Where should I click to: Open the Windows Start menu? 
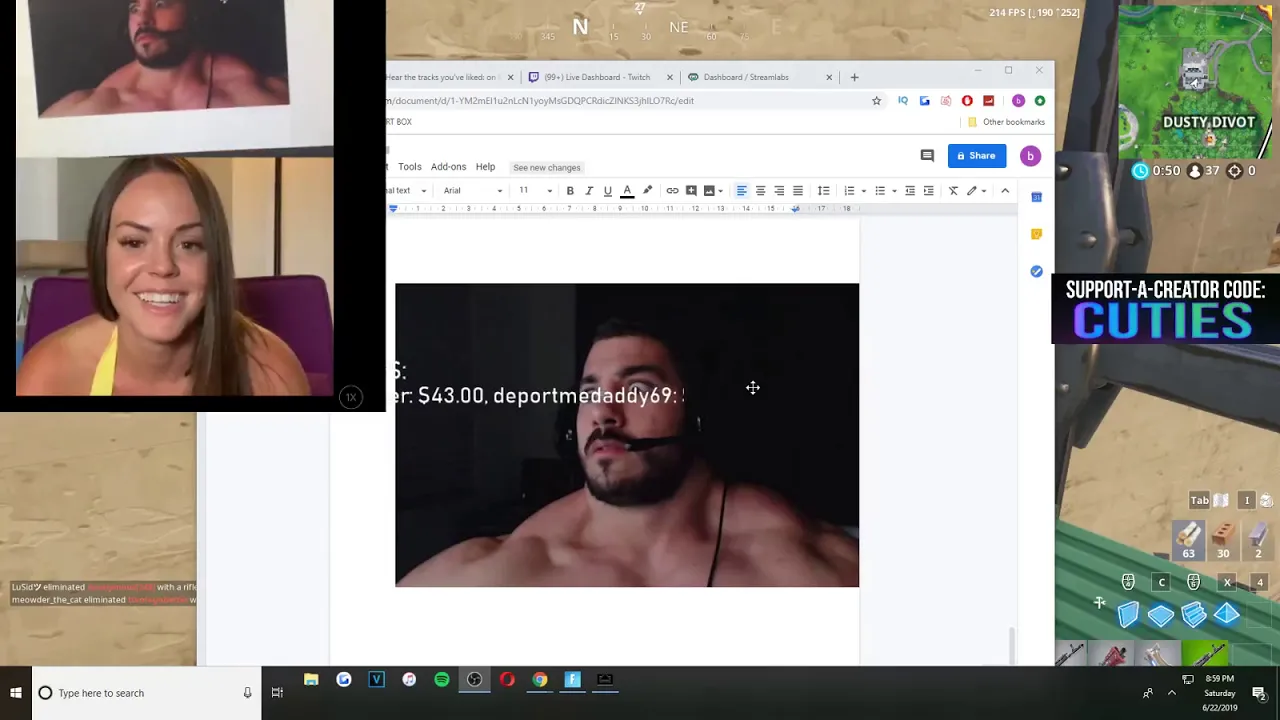[16, 693]
